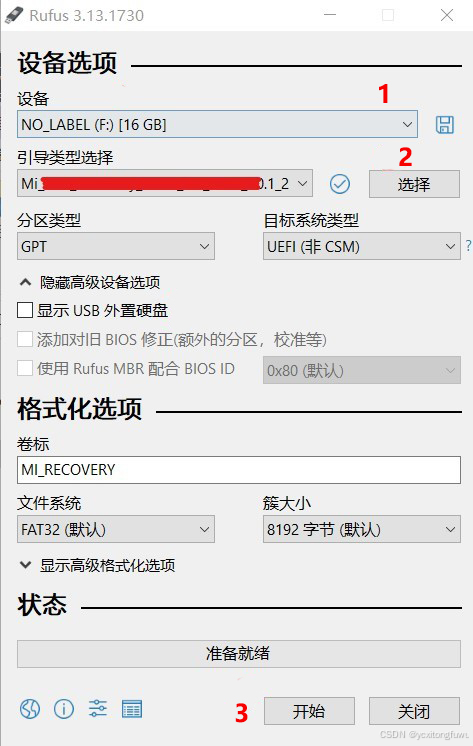Click the 选择 button
This screenshot has height=746, width=473.
tap(414, 184)
